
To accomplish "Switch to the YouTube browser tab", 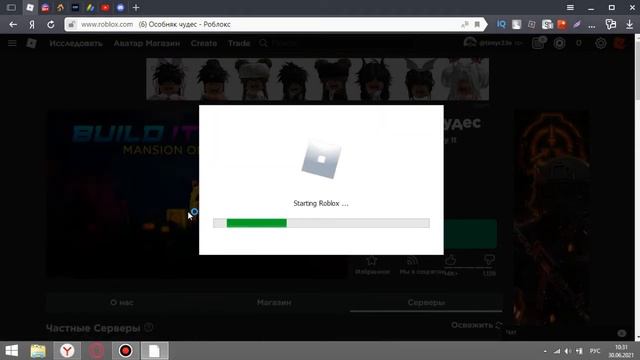I will [x=105, y=7].
